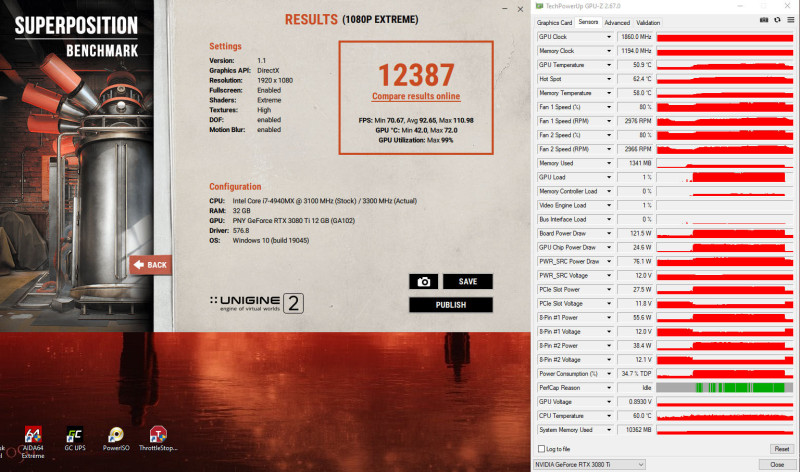Viewport: 800px width, 472px height.
Task: Click the PCIe Slot Power value 27.5 W
Action: pos(635,289)
